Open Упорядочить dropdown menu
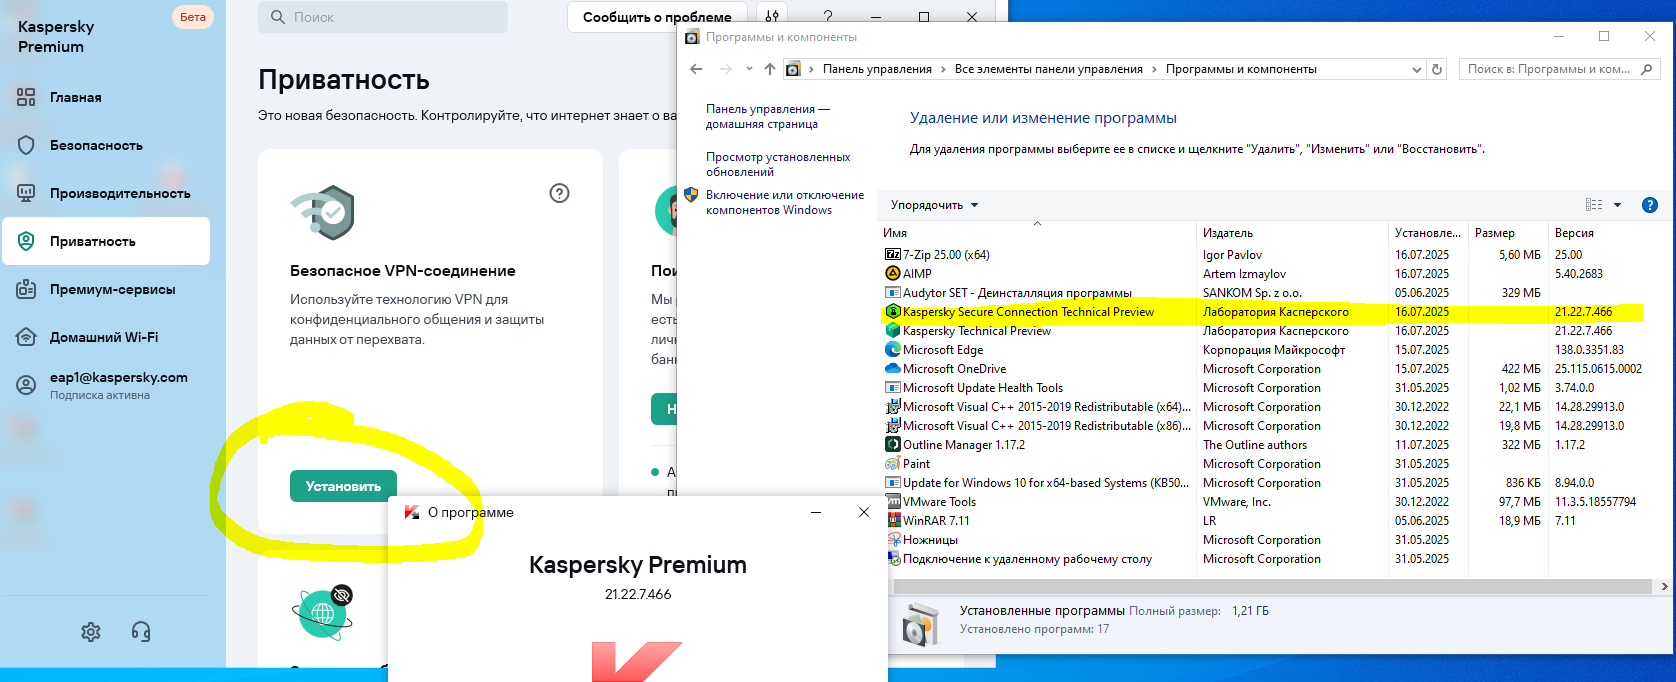 pyautogui.click(x=934, y=205)
